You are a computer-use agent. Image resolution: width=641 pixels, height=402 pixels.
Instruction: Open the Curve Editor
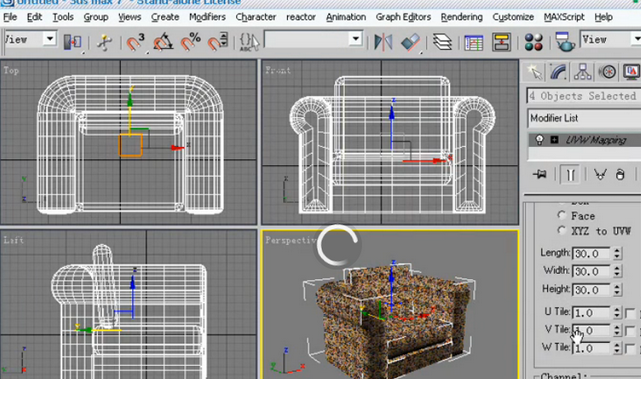[x=474, y=43]
